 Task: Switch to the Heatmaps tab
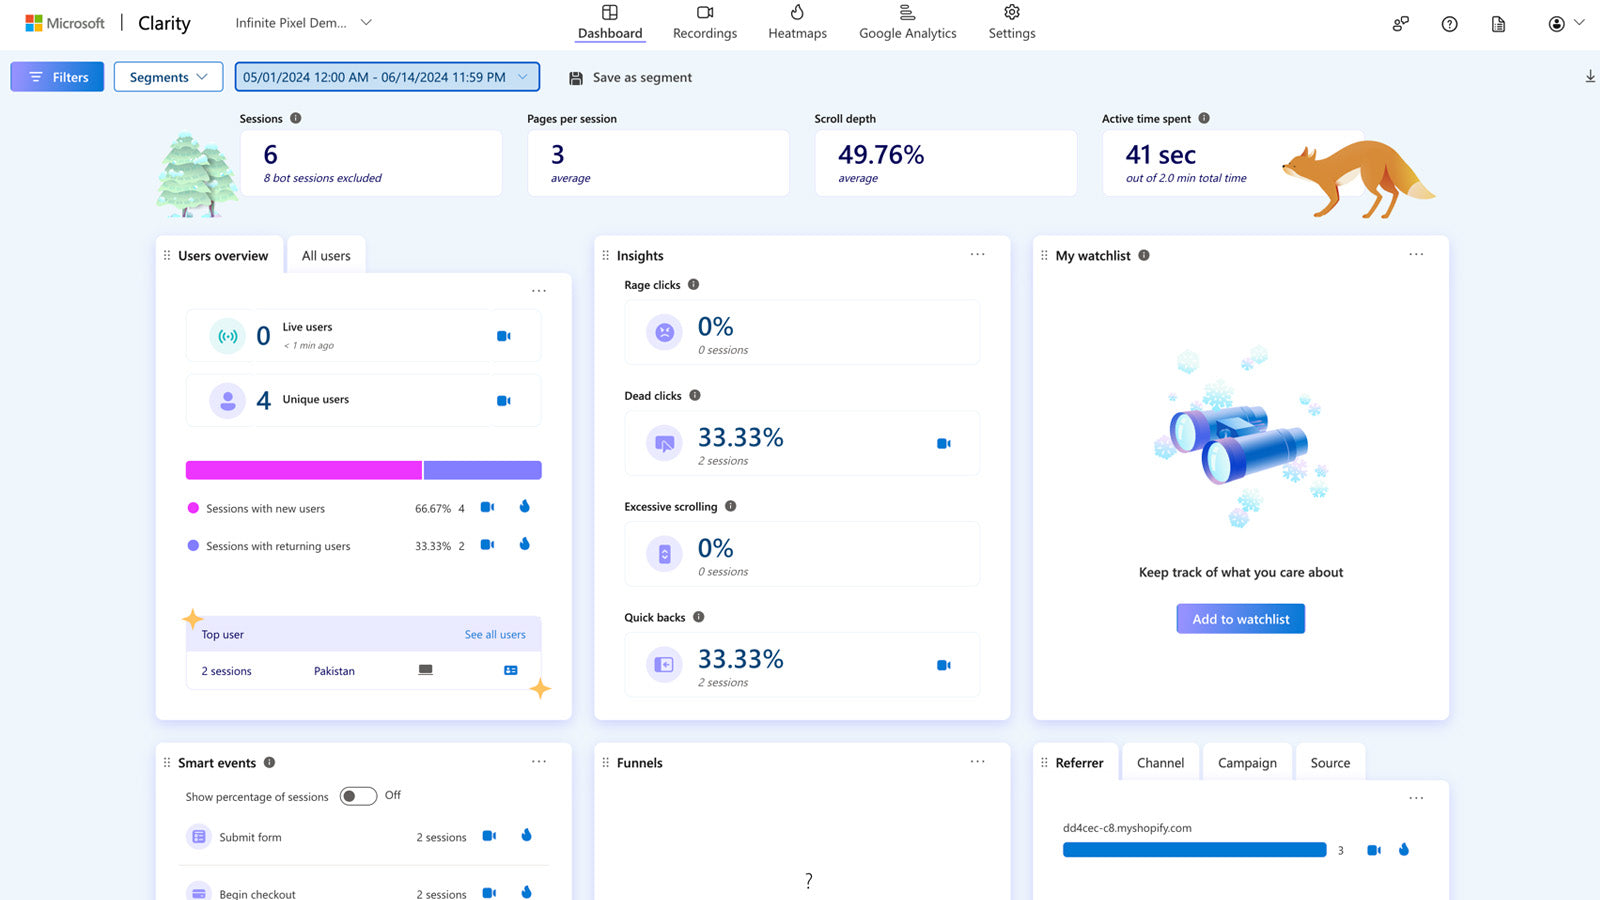click(x=797, y=22)
